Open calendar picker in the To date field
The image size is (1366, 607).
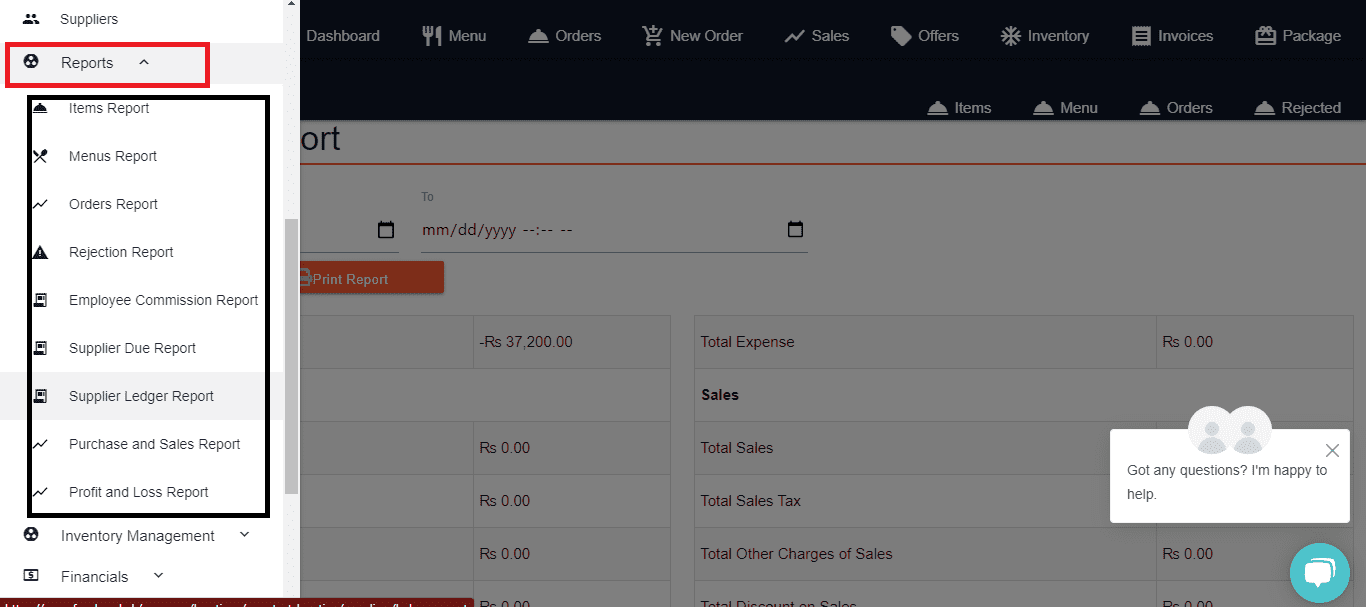pos(795,230)
